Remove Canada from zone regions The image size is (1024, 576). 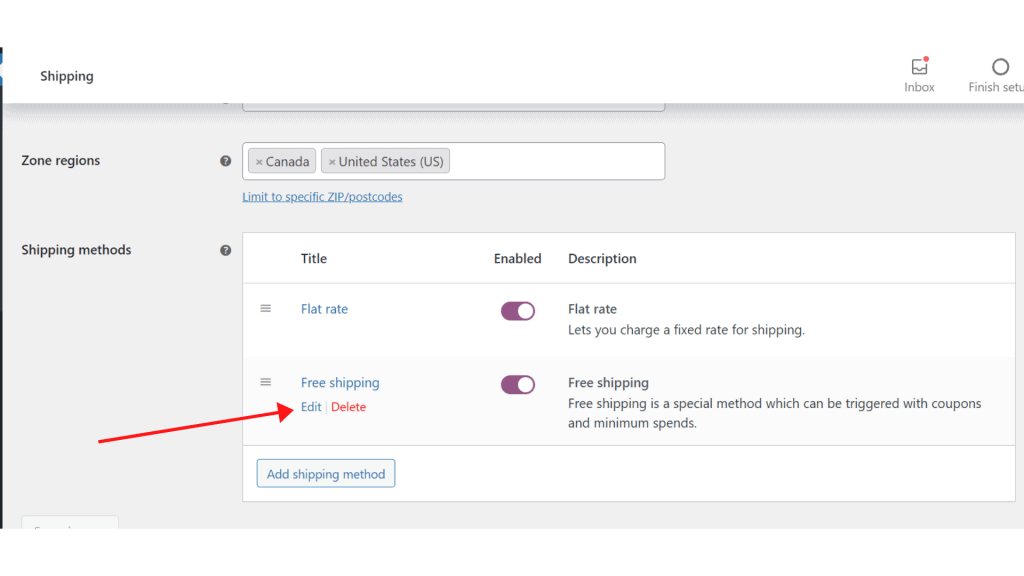(x=259, y=162)
